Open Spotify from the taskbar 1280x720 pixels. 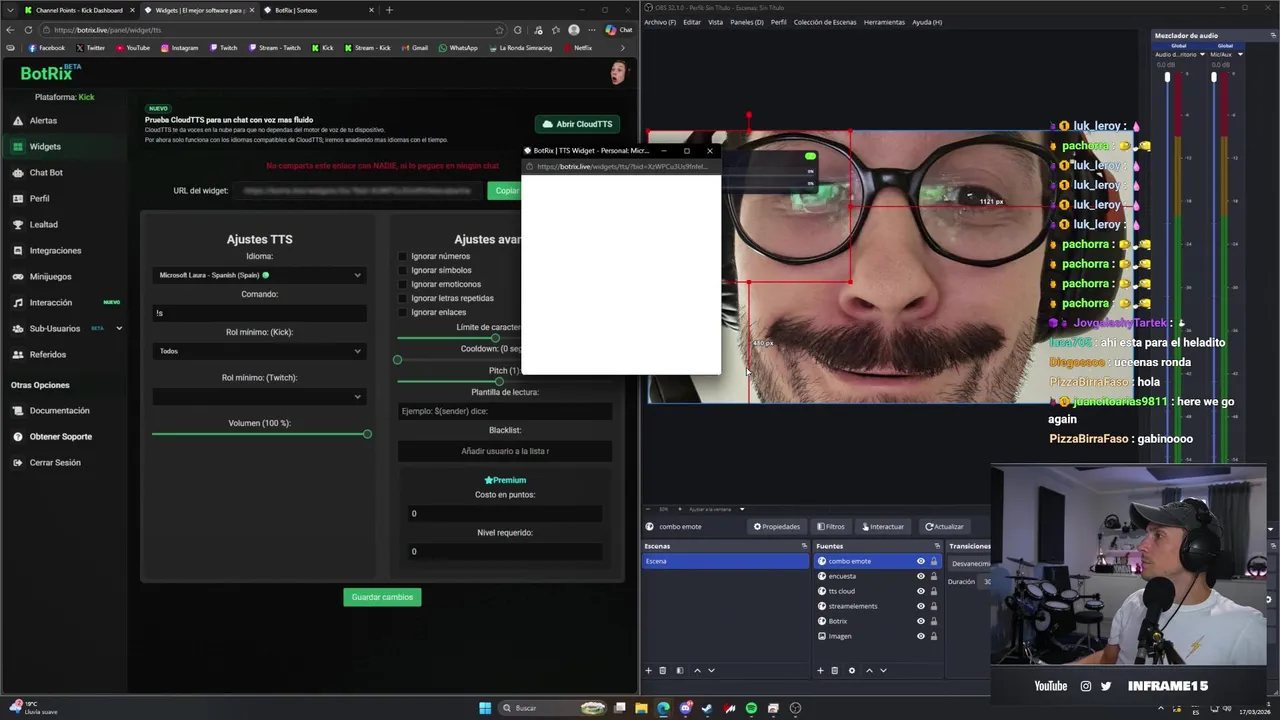[751, 708]
